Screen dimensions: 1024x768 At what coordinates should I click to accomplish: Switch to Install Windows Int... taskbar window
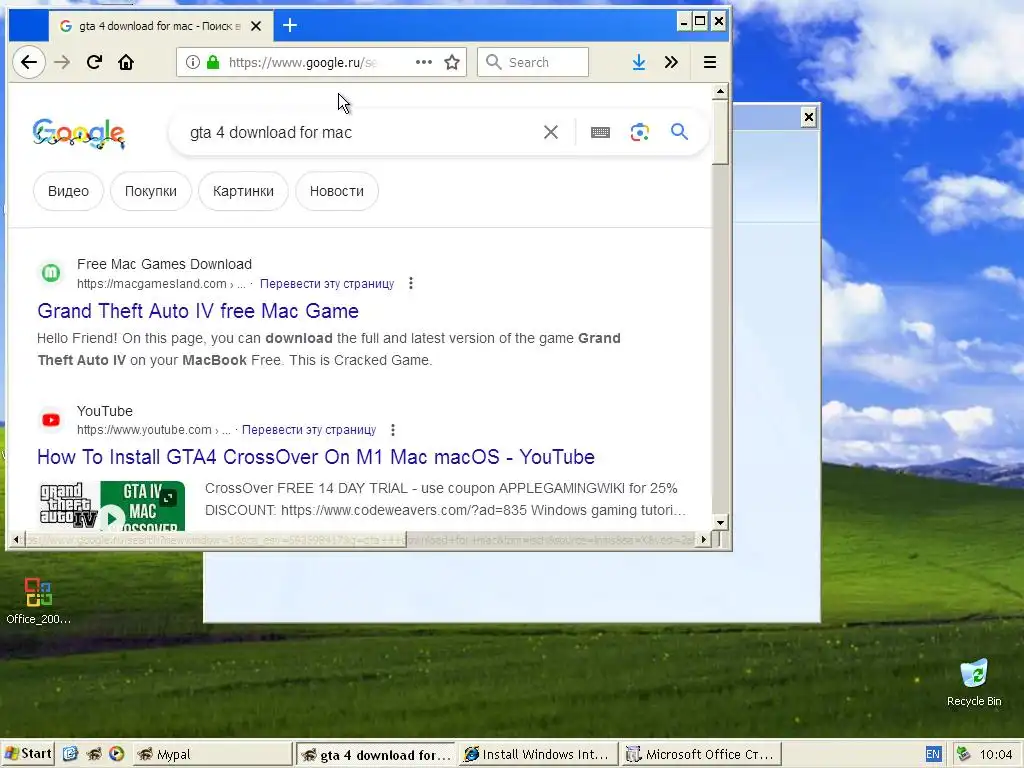pos(538,754)
